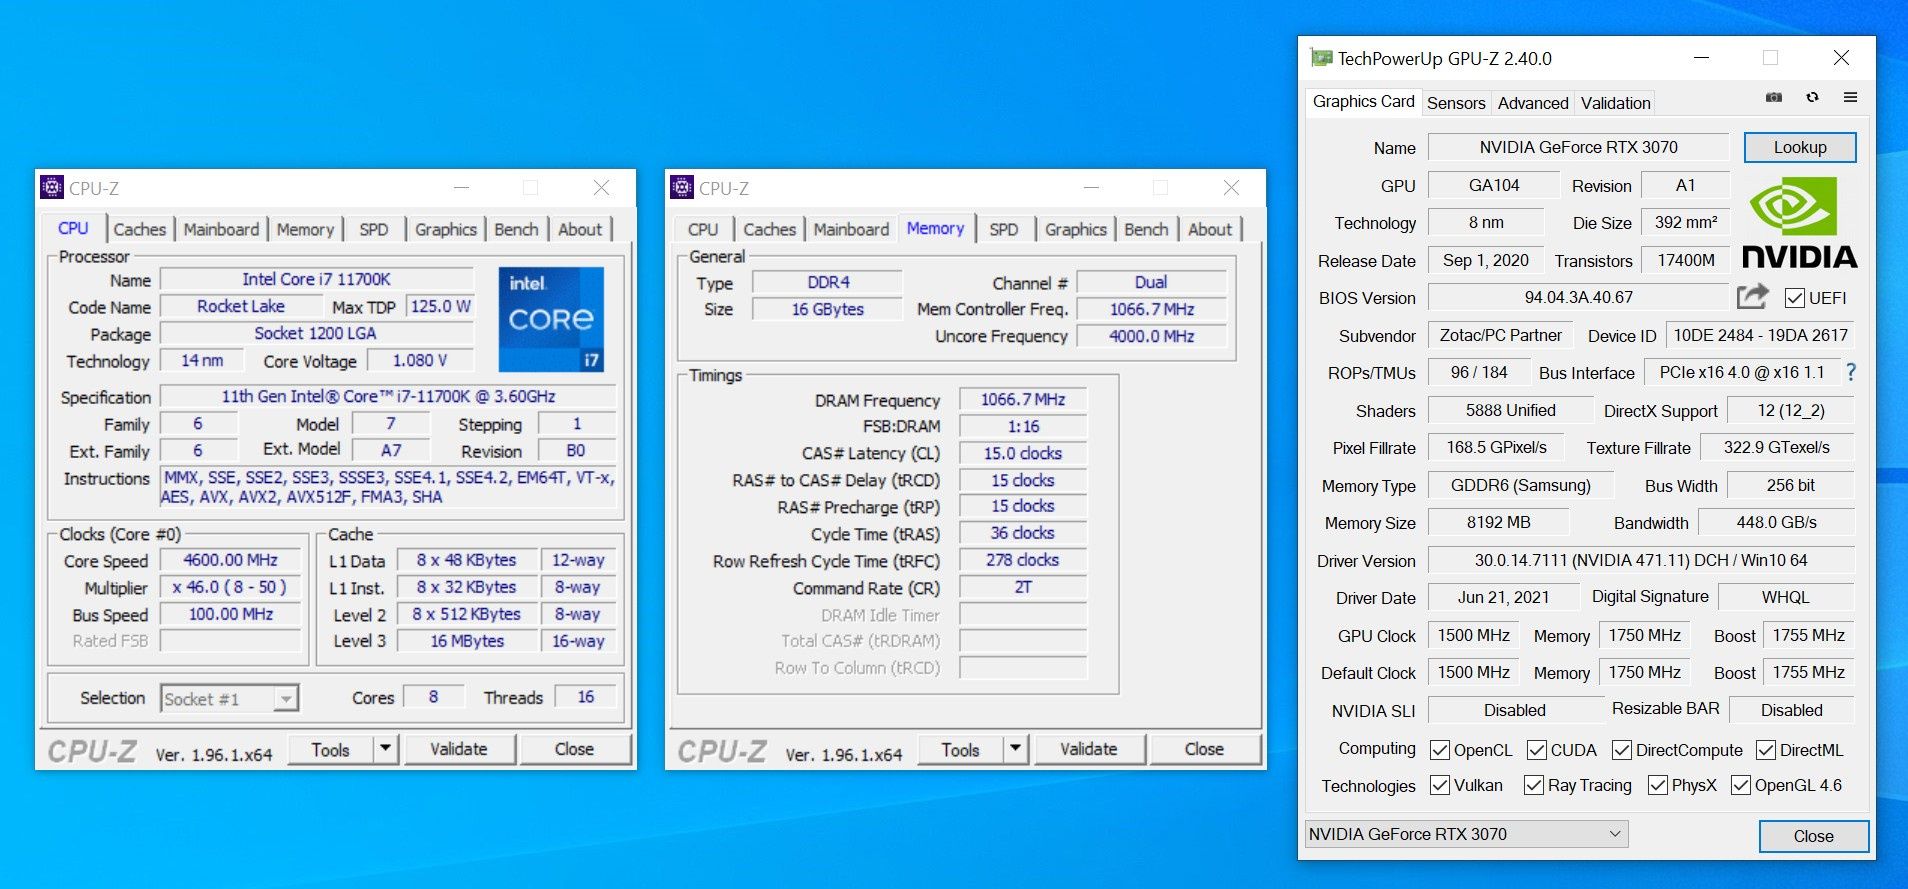The image size is (1908, 889).
Task: Switch to Caches tab in left CPU-Z window
Action: coord(140,229)
